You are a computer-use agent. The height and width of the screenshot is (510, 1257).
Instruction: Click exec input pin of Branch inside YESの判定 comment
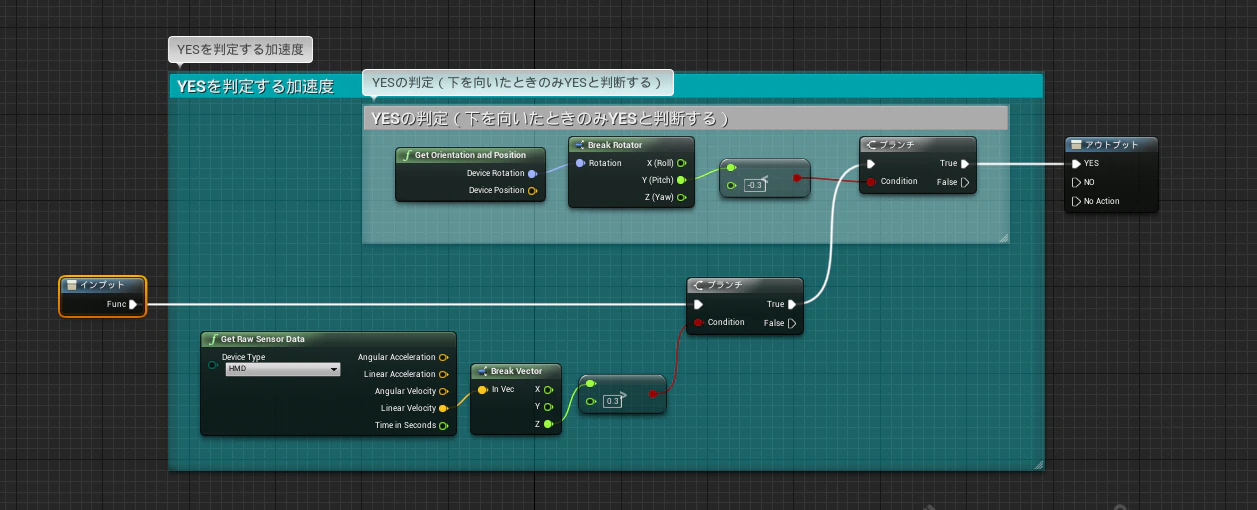(872, 163)
